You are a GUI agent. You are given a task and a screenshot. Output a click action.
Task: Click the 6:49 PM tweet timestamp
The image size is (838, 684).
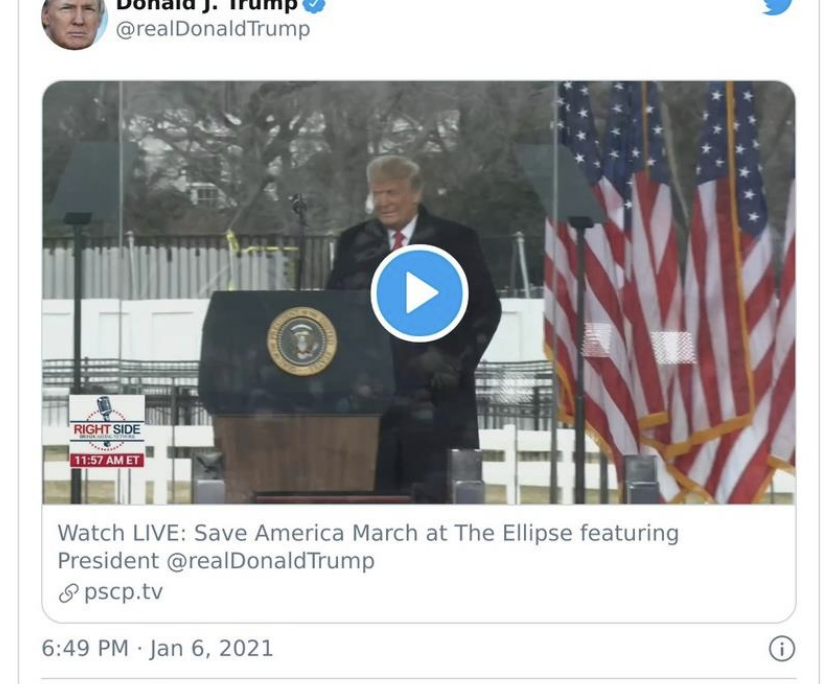coord(85,648)
